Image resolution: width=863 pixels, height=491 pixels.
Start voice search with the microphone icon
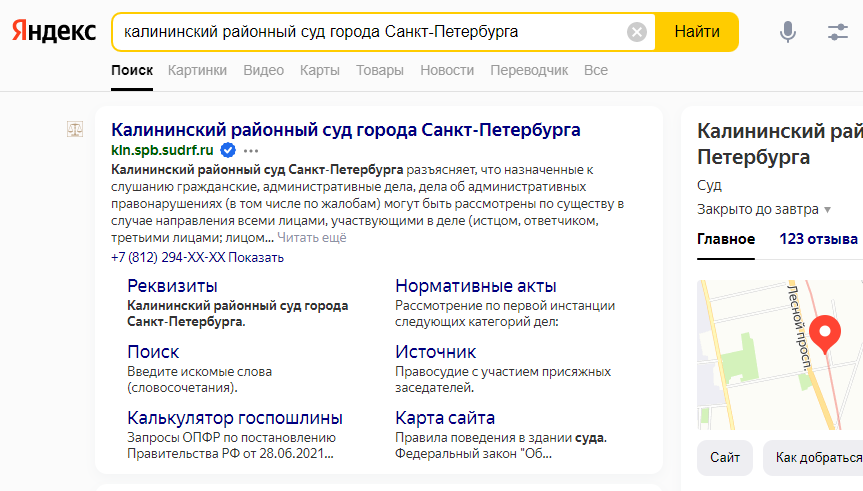pos(788,32)
